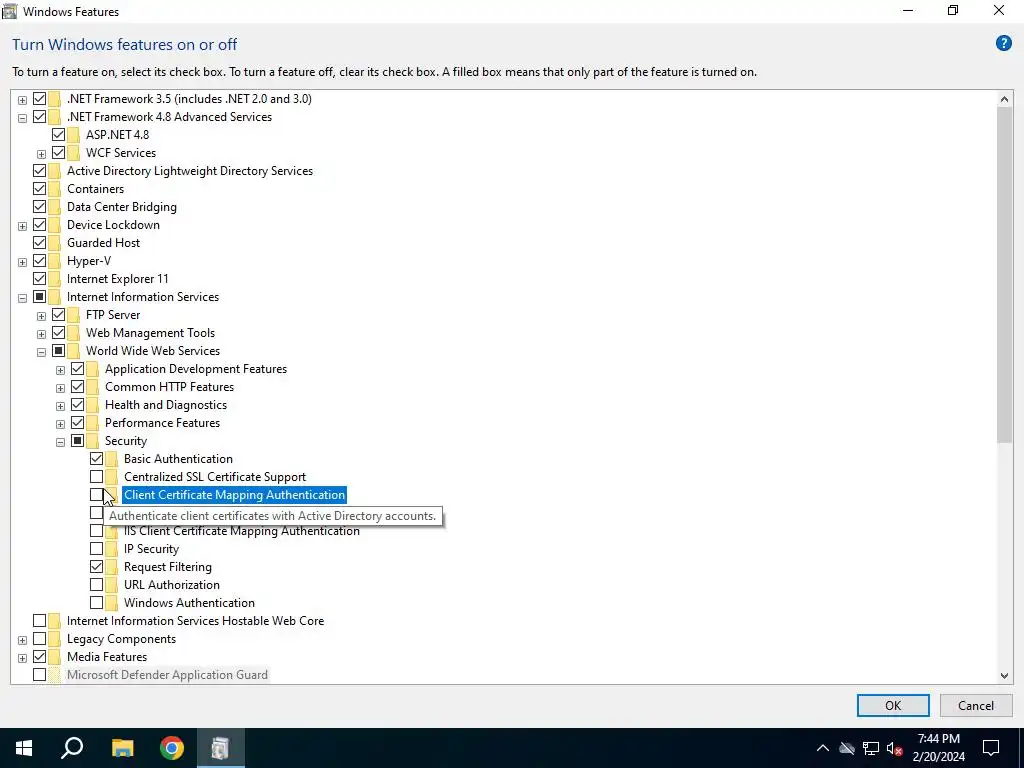Select the Common HTTP Features row
This screenshot has width=1024, height=768.
(169, 387)
